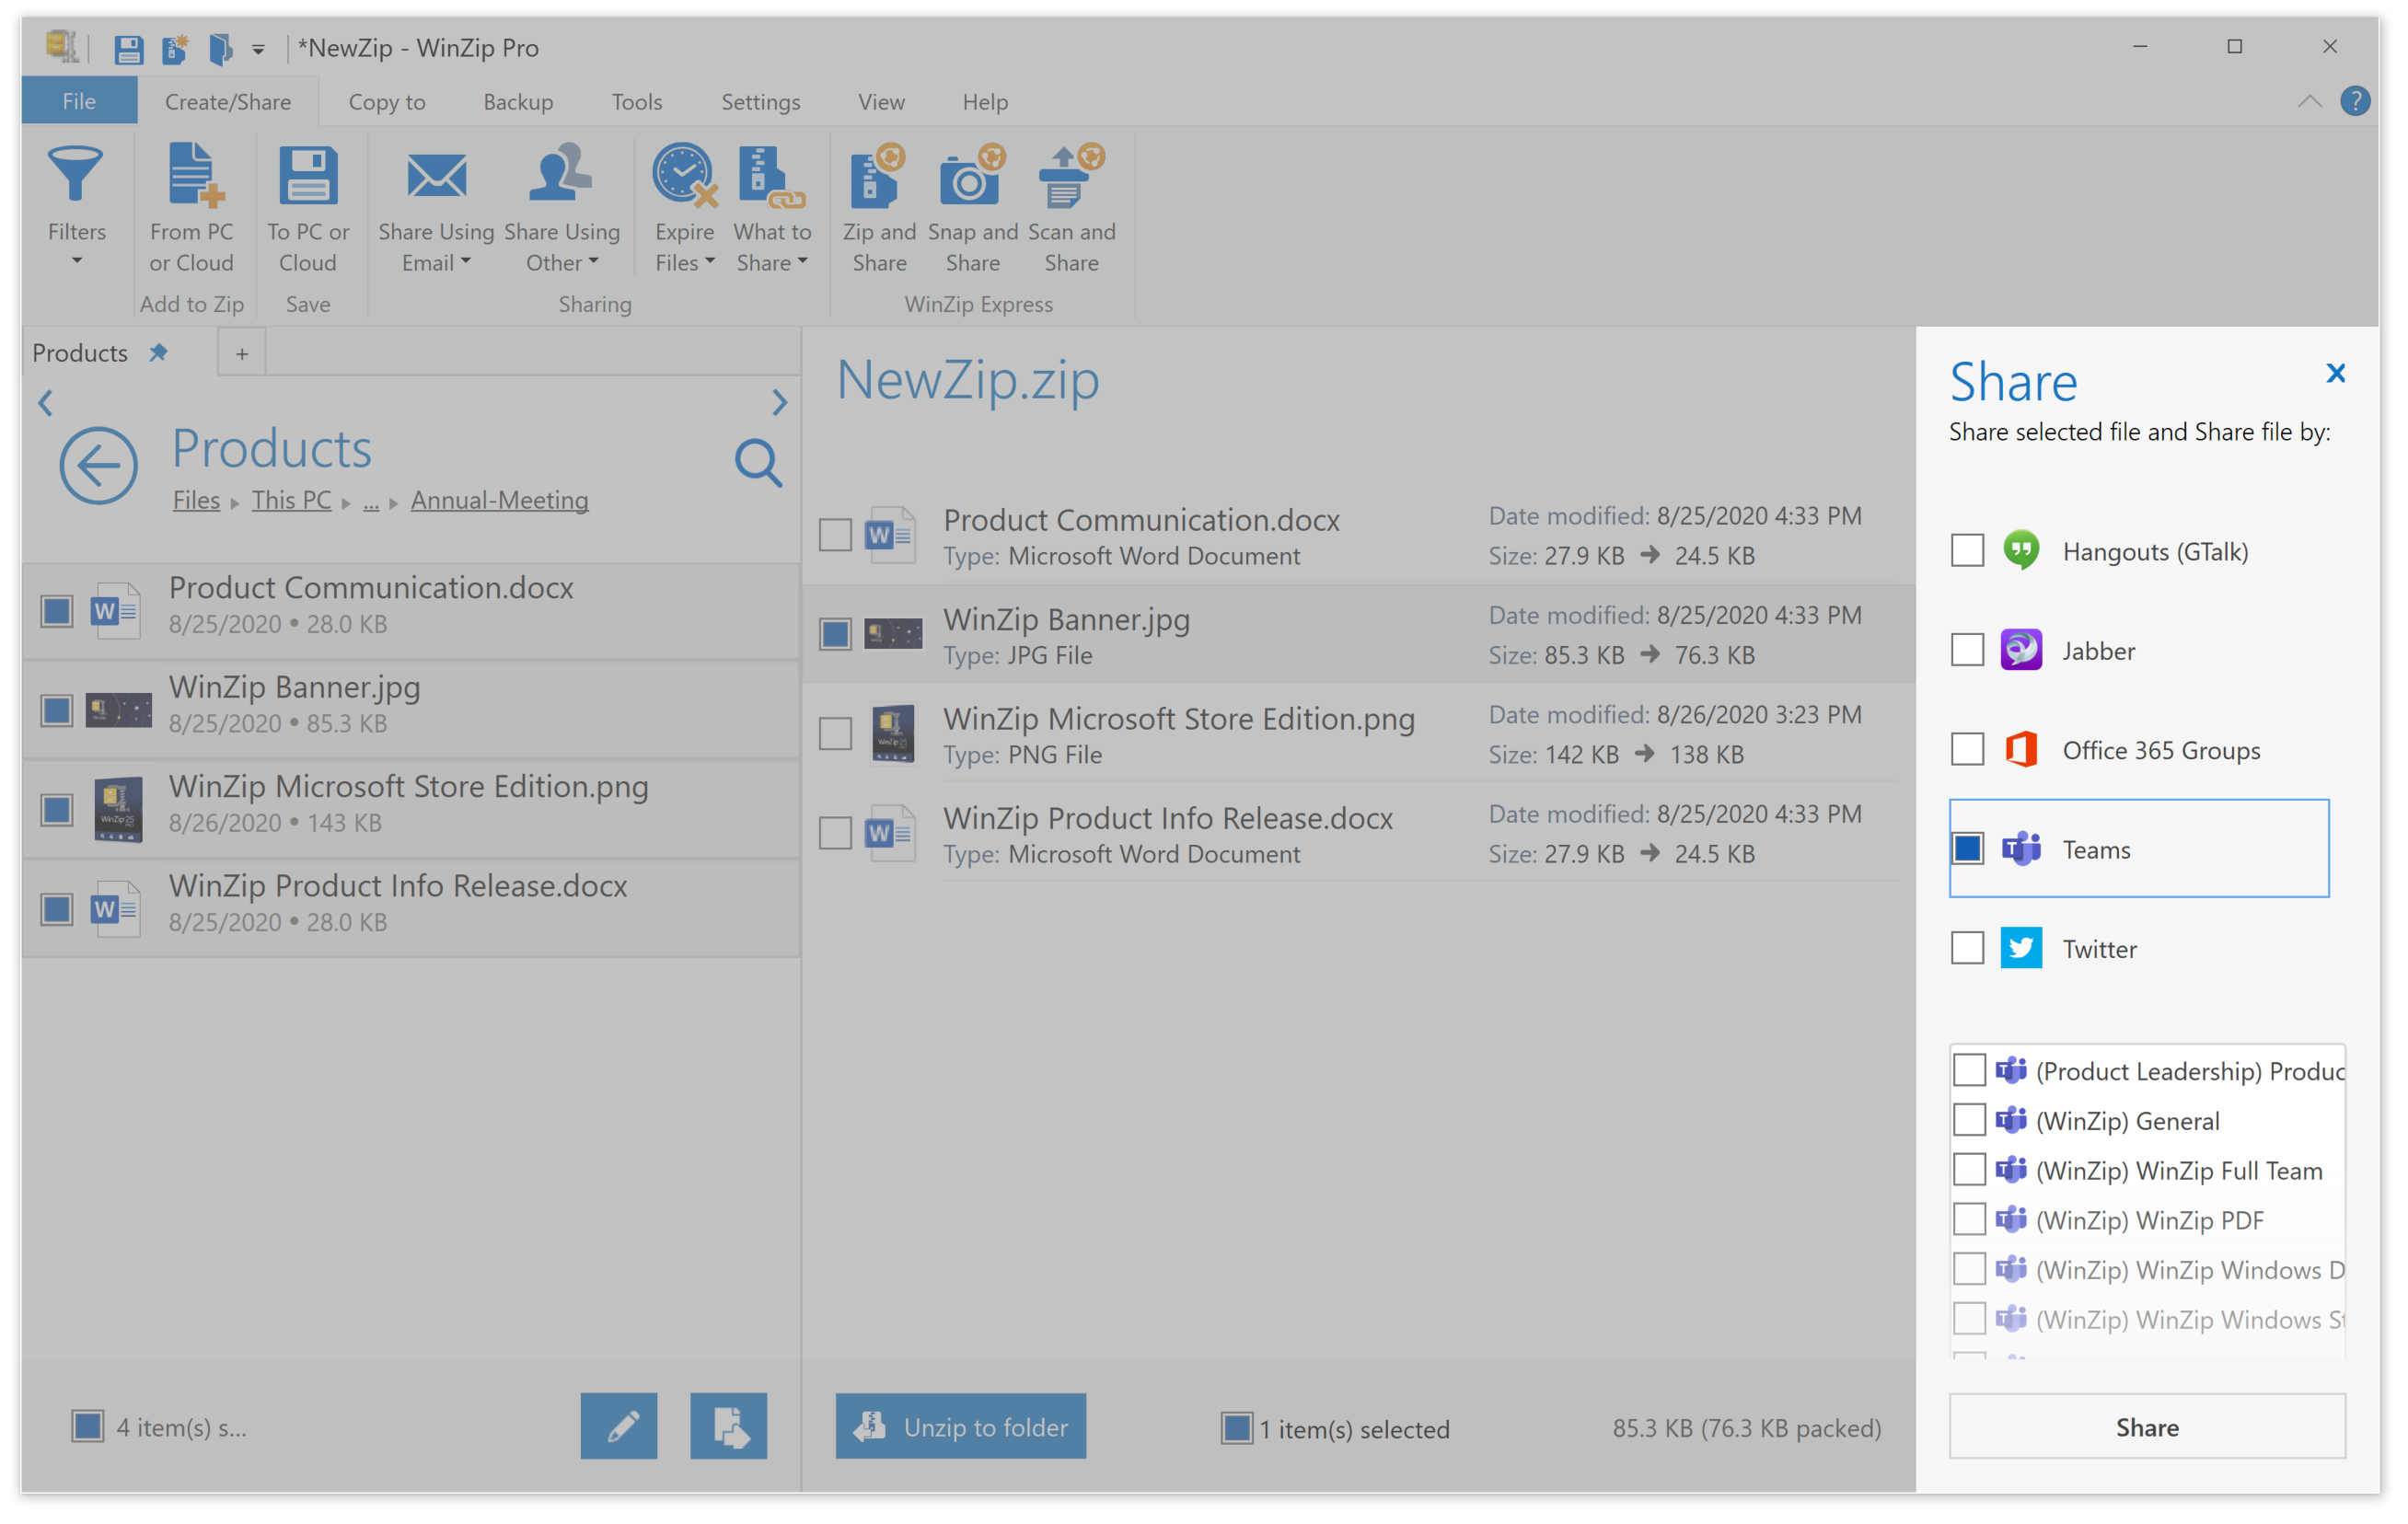Close the Share panel

coord(2335,373)
